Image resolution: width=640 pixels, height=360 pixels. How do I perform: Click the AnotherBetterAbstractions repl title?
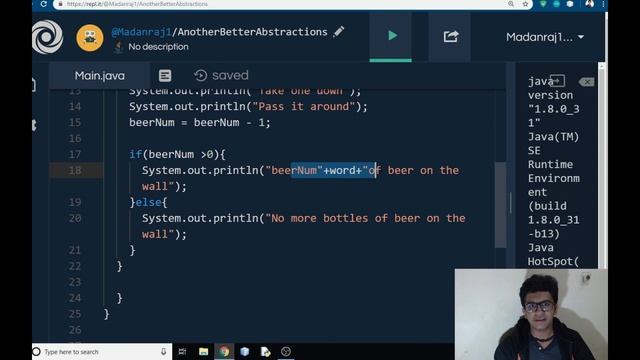pyautogui.click(x=252, y=32)
